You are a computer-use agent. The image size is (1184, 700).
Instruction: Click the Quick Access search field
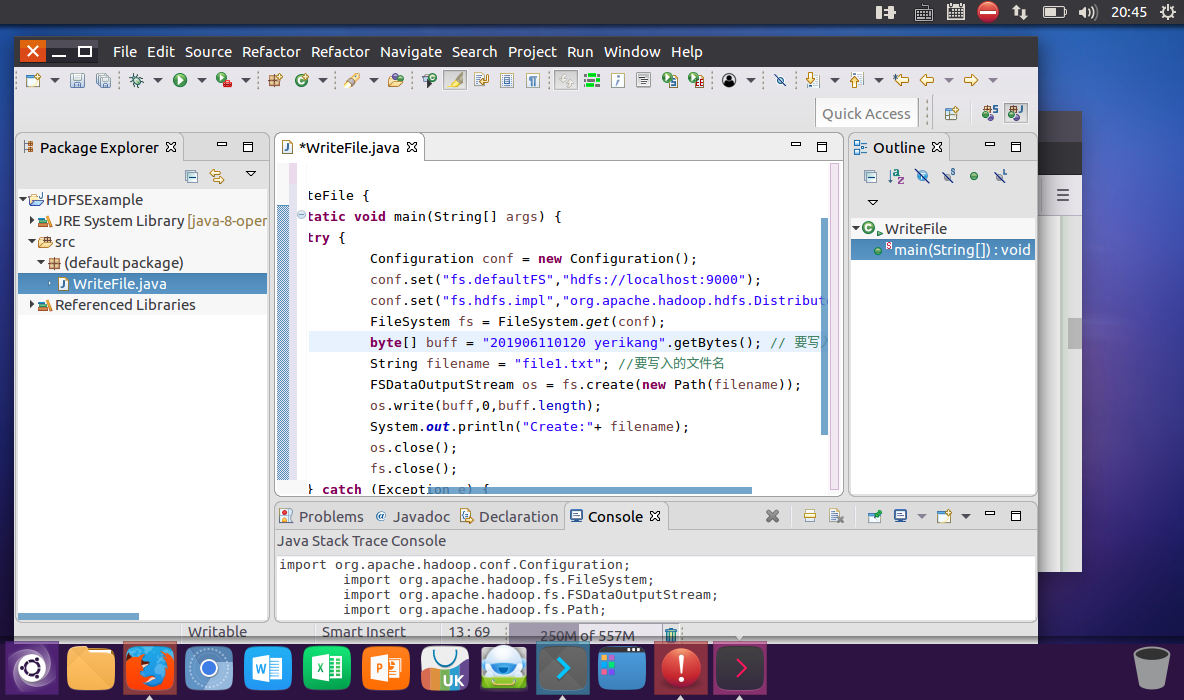tap(866, 113)
